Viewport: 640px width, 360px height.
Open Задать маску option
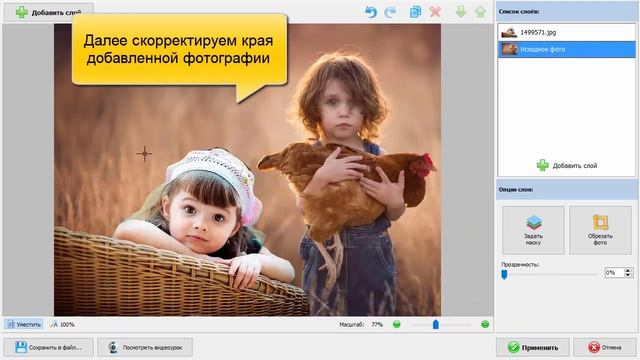[533, 230]
